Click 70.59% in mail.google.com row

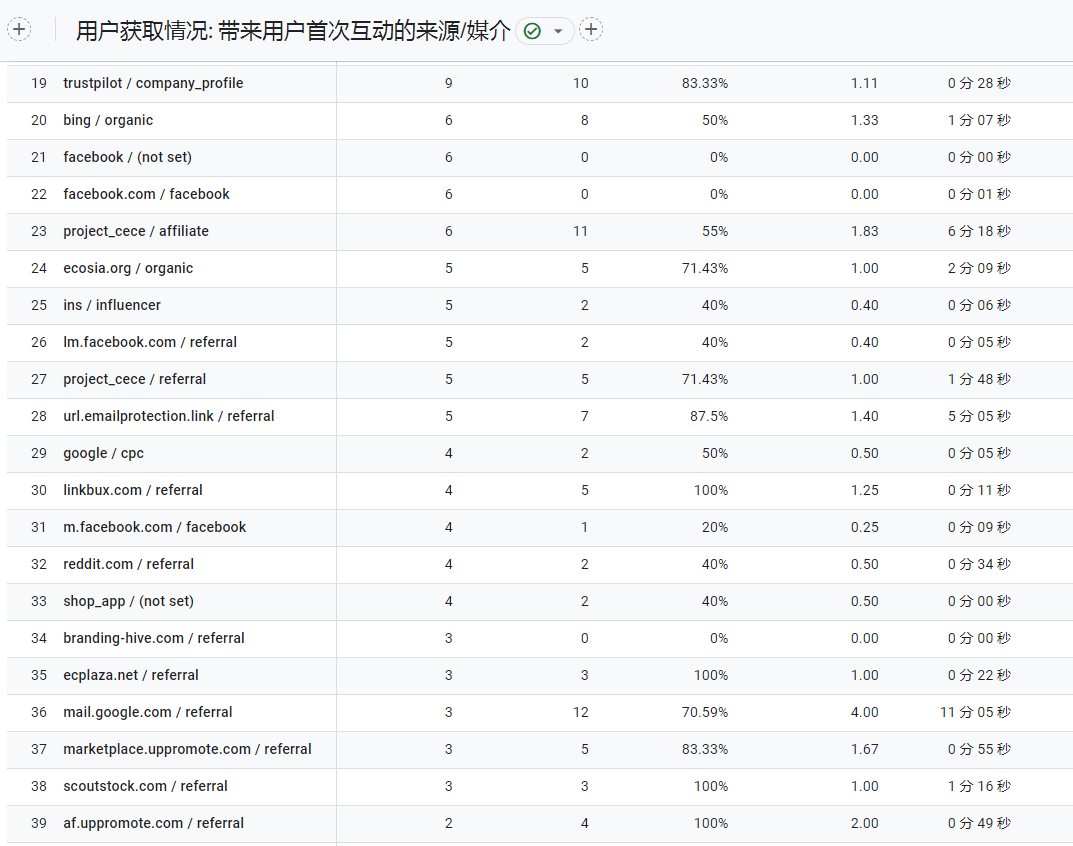(x=705, y=711)
